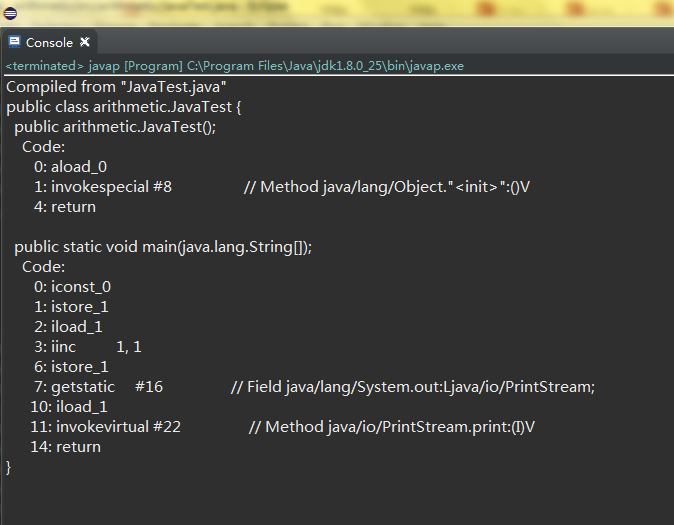
Task: Click the '11: invokevirtual #22' instruction
Action: coord(106,427)
